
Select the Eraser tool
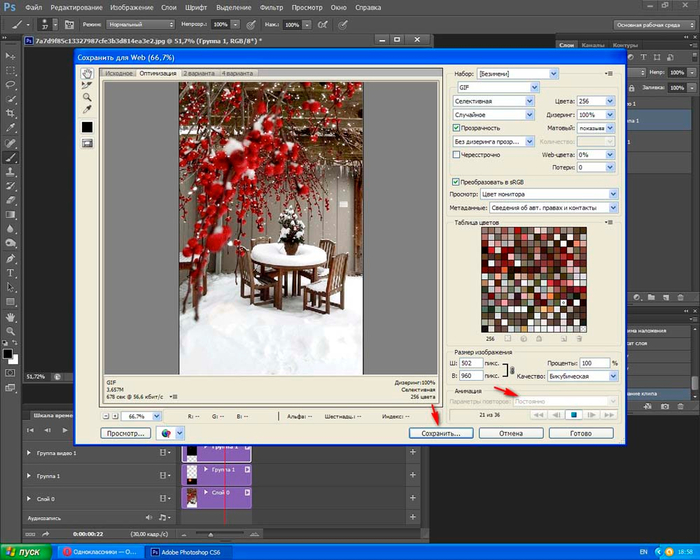[10, 201]
